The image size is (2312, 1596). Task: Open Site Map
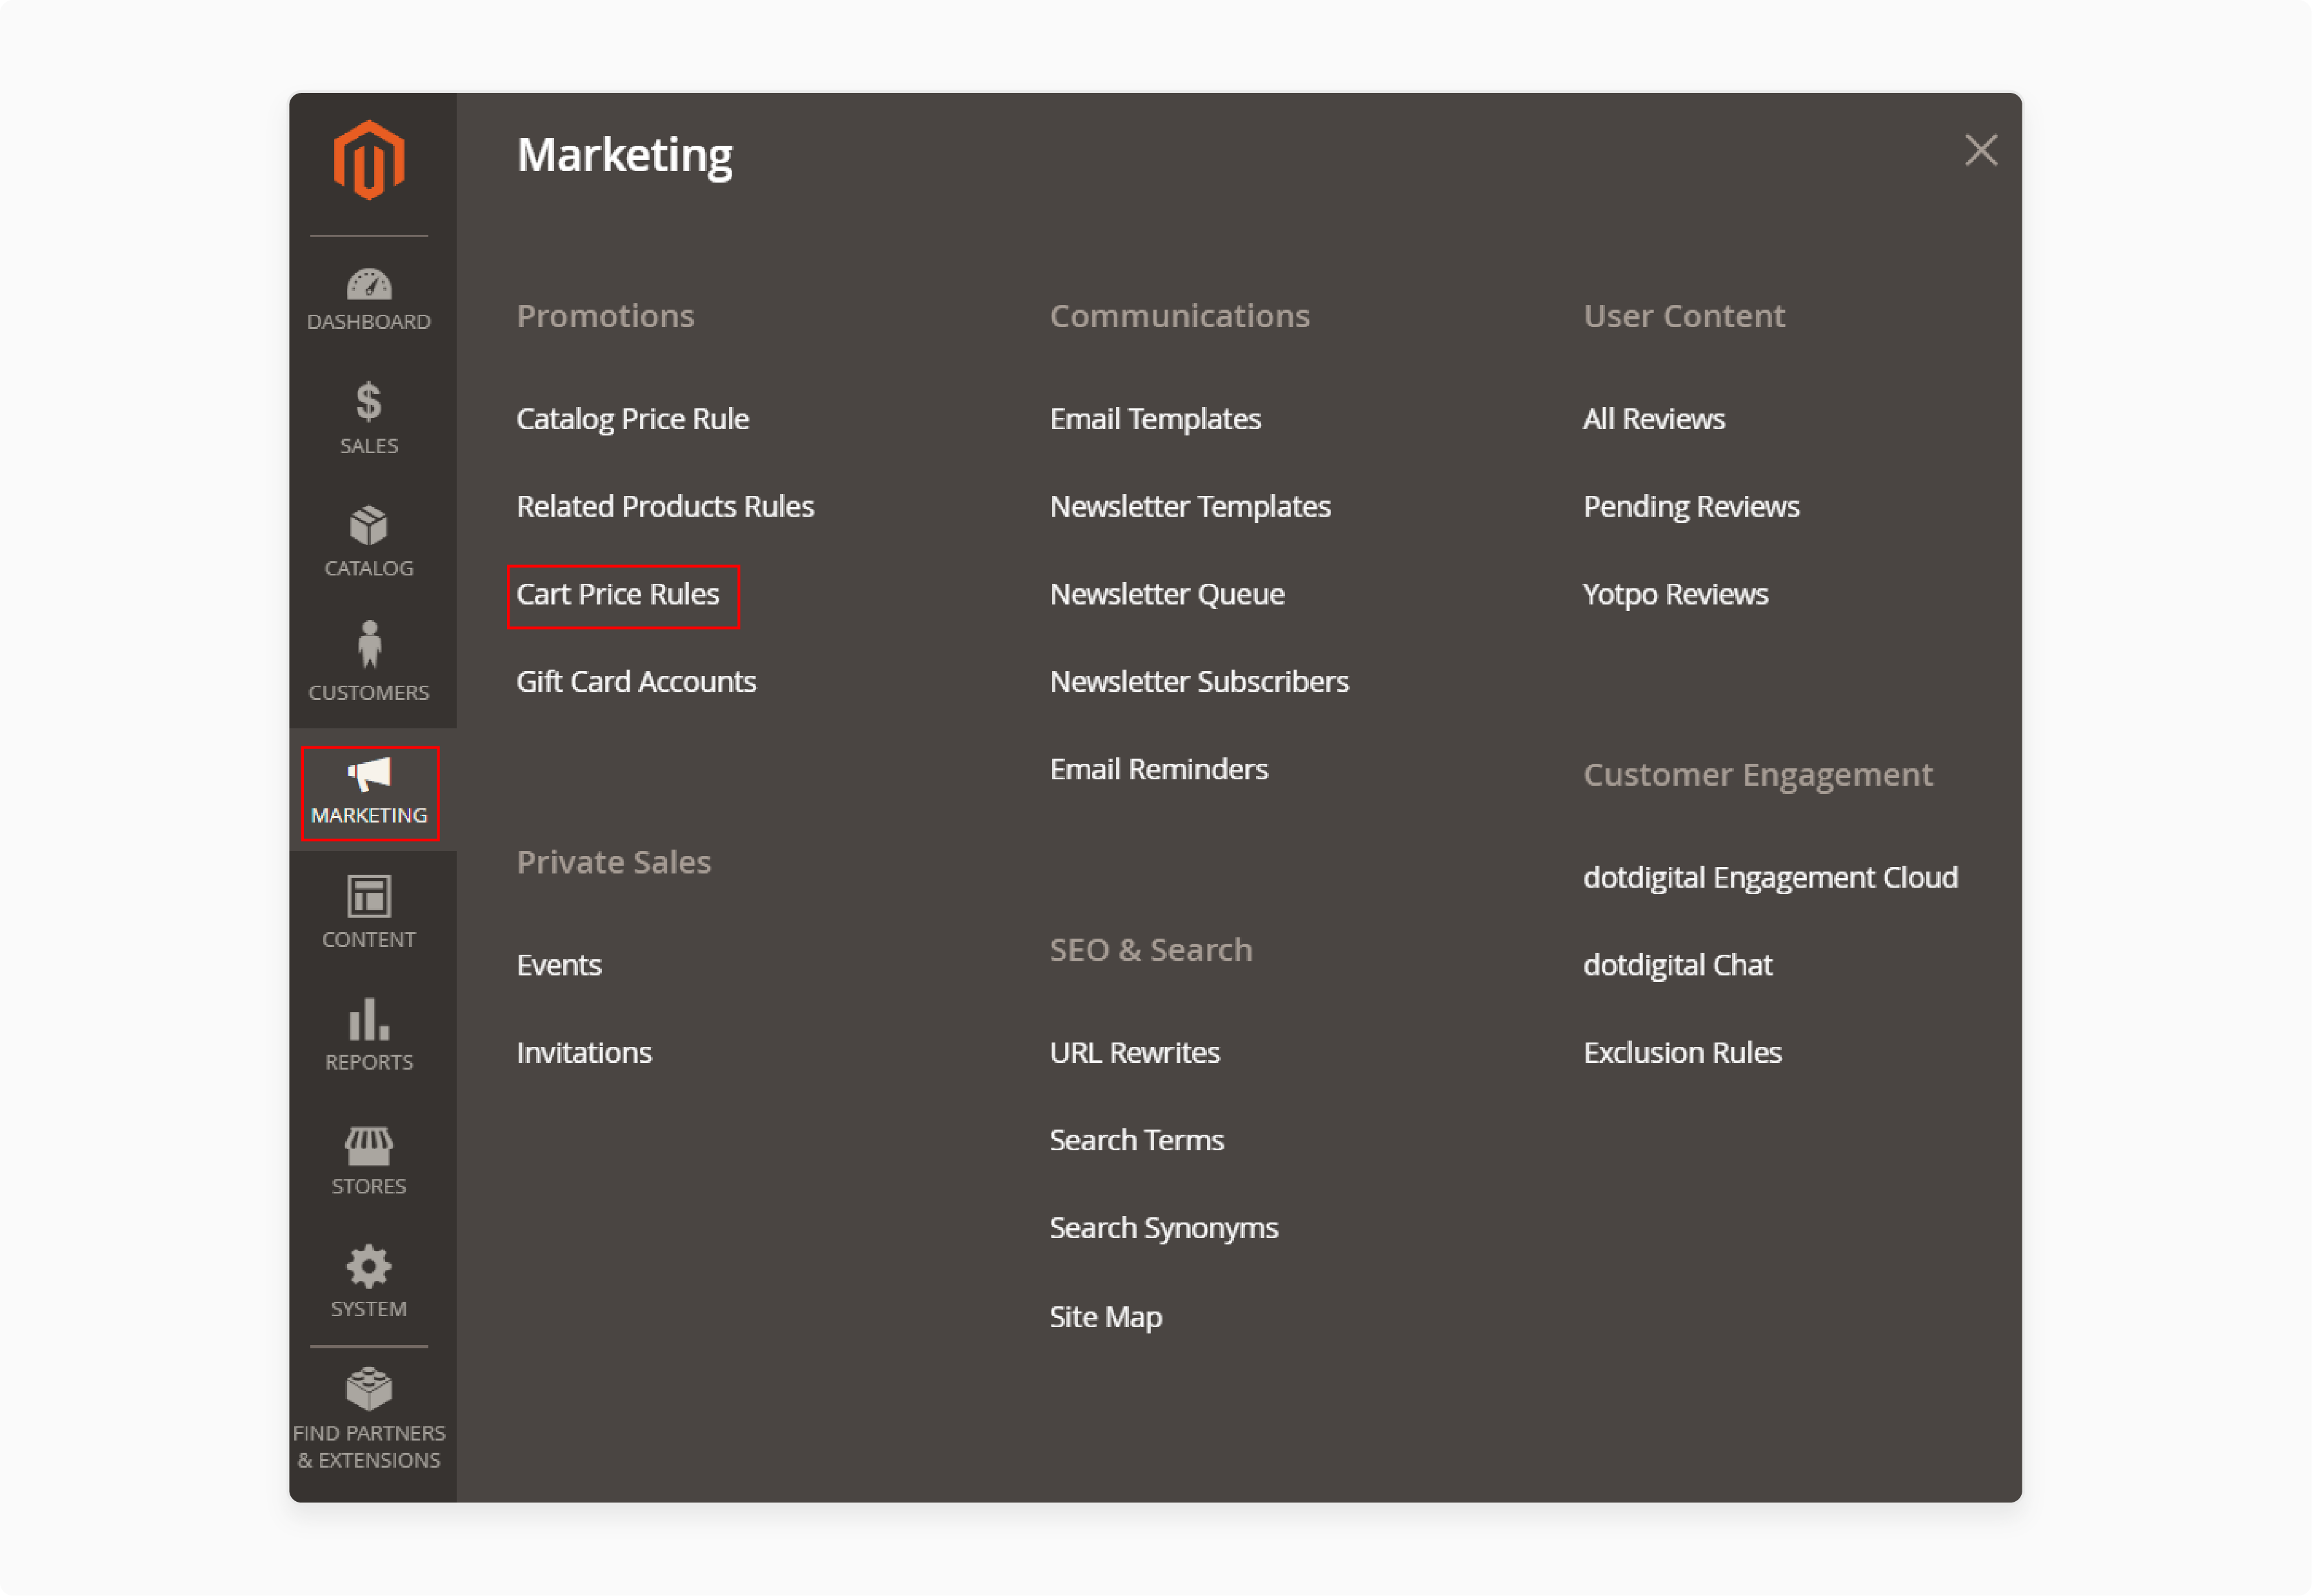point(1106,1318)
